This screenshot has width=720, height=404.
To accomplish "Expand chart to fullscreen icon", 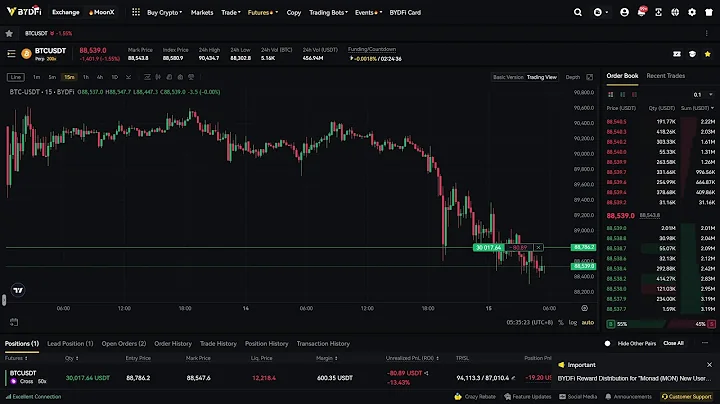I will point(590,77).
